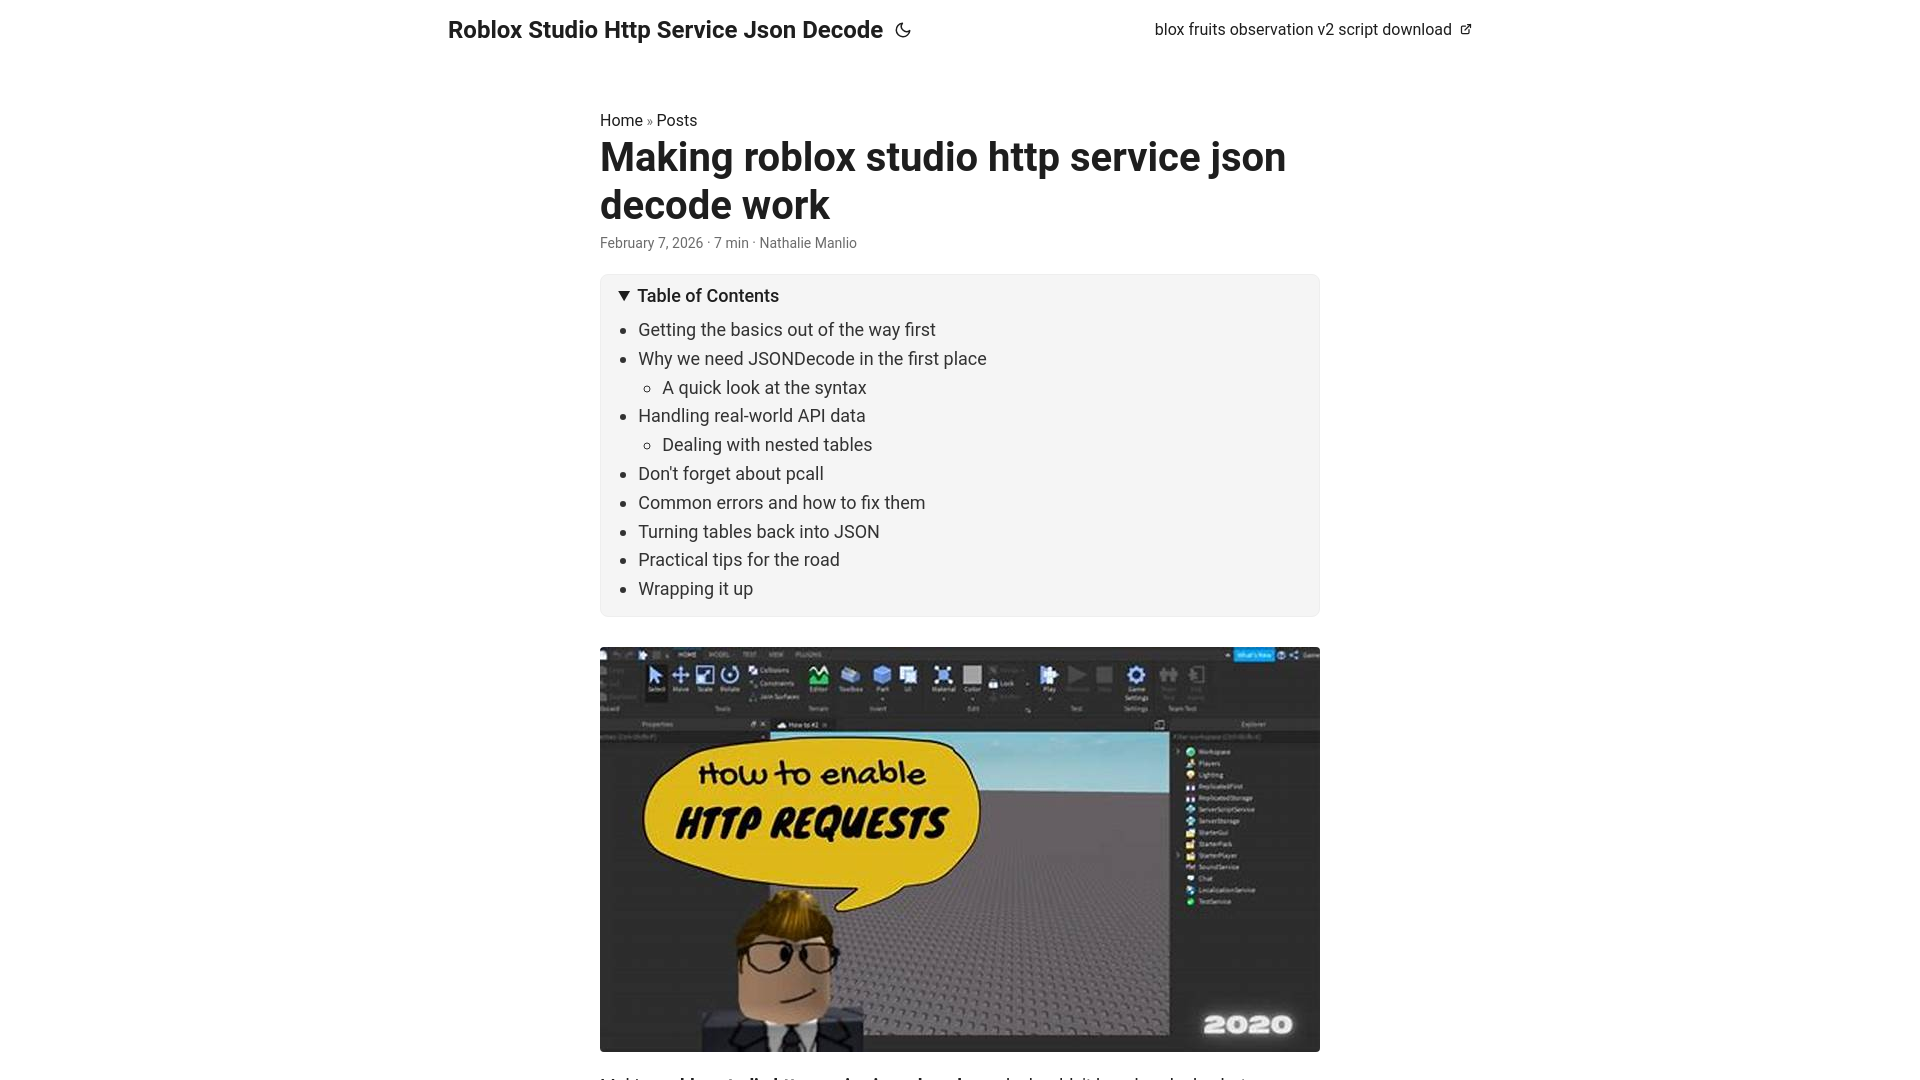Jump to Practical tips for the road

pyautogui.click(x=739, y=560)
